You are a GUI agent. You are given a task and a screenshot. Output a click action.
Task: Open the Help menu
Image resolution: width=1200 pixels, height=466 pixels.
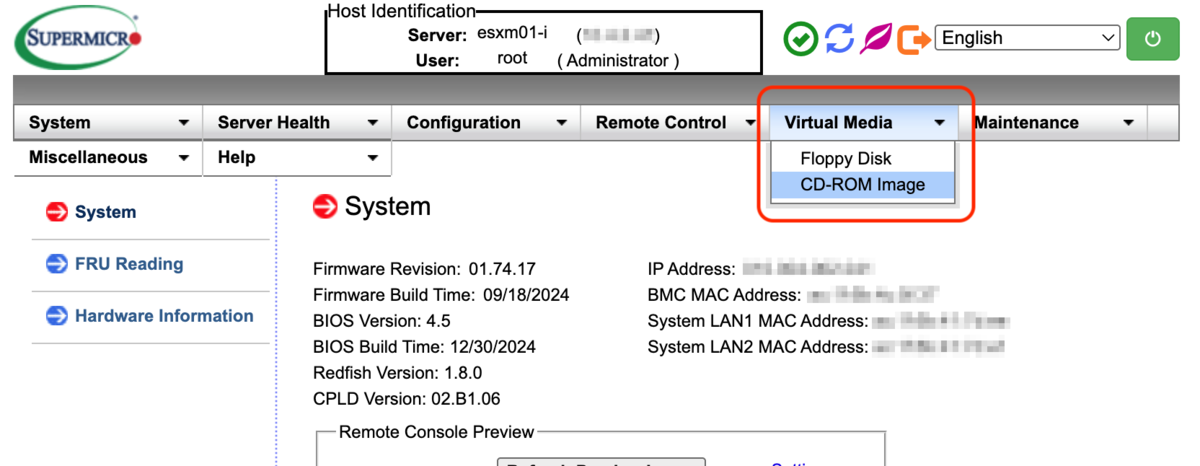coord(297,158)
